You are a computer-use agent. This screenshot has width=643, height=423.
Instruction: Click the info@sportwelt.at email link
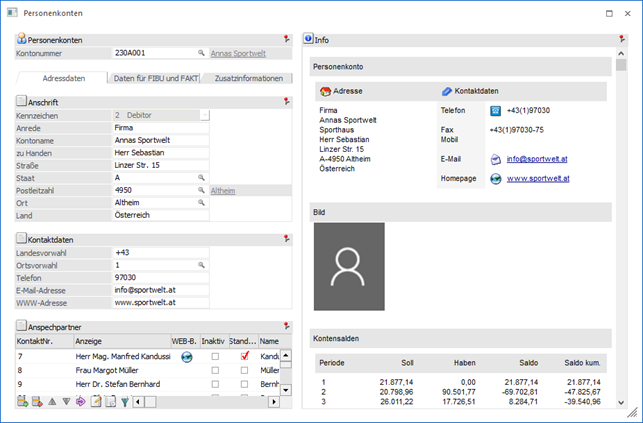pos(536,158)
